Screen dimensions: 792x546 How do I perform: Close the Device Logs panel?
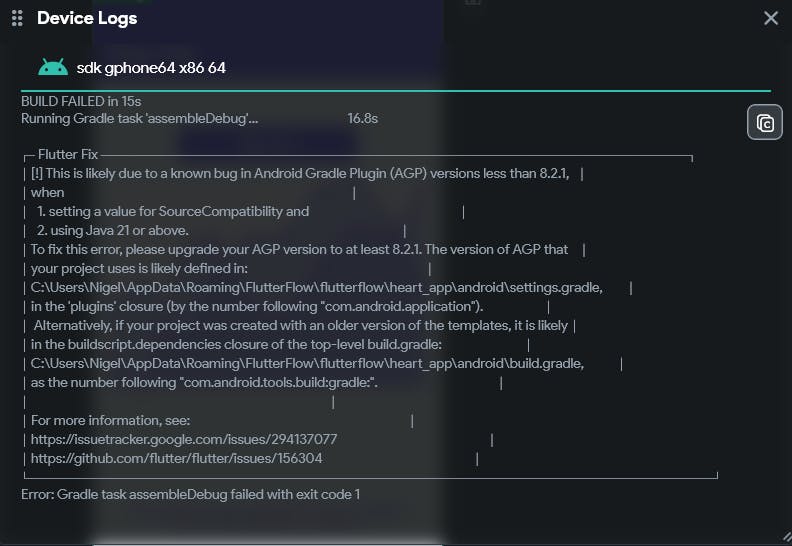(771, 18)
